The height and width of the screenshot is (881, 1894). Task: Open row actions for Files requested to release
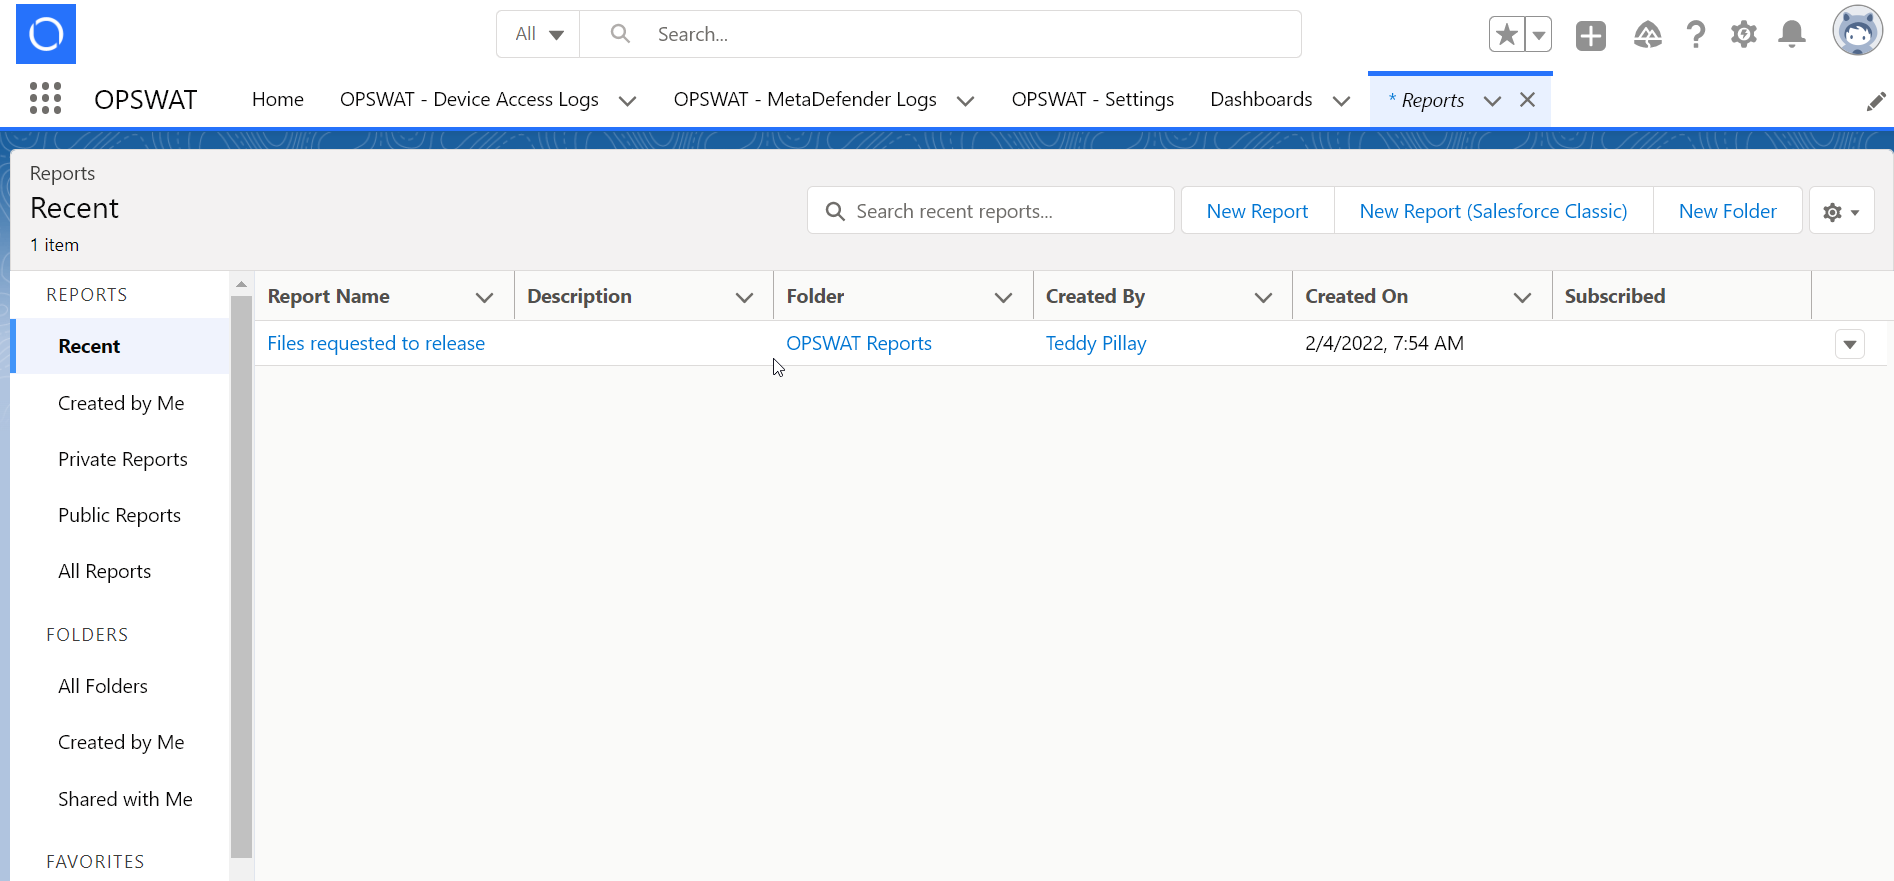click(x=1850, y=344)
